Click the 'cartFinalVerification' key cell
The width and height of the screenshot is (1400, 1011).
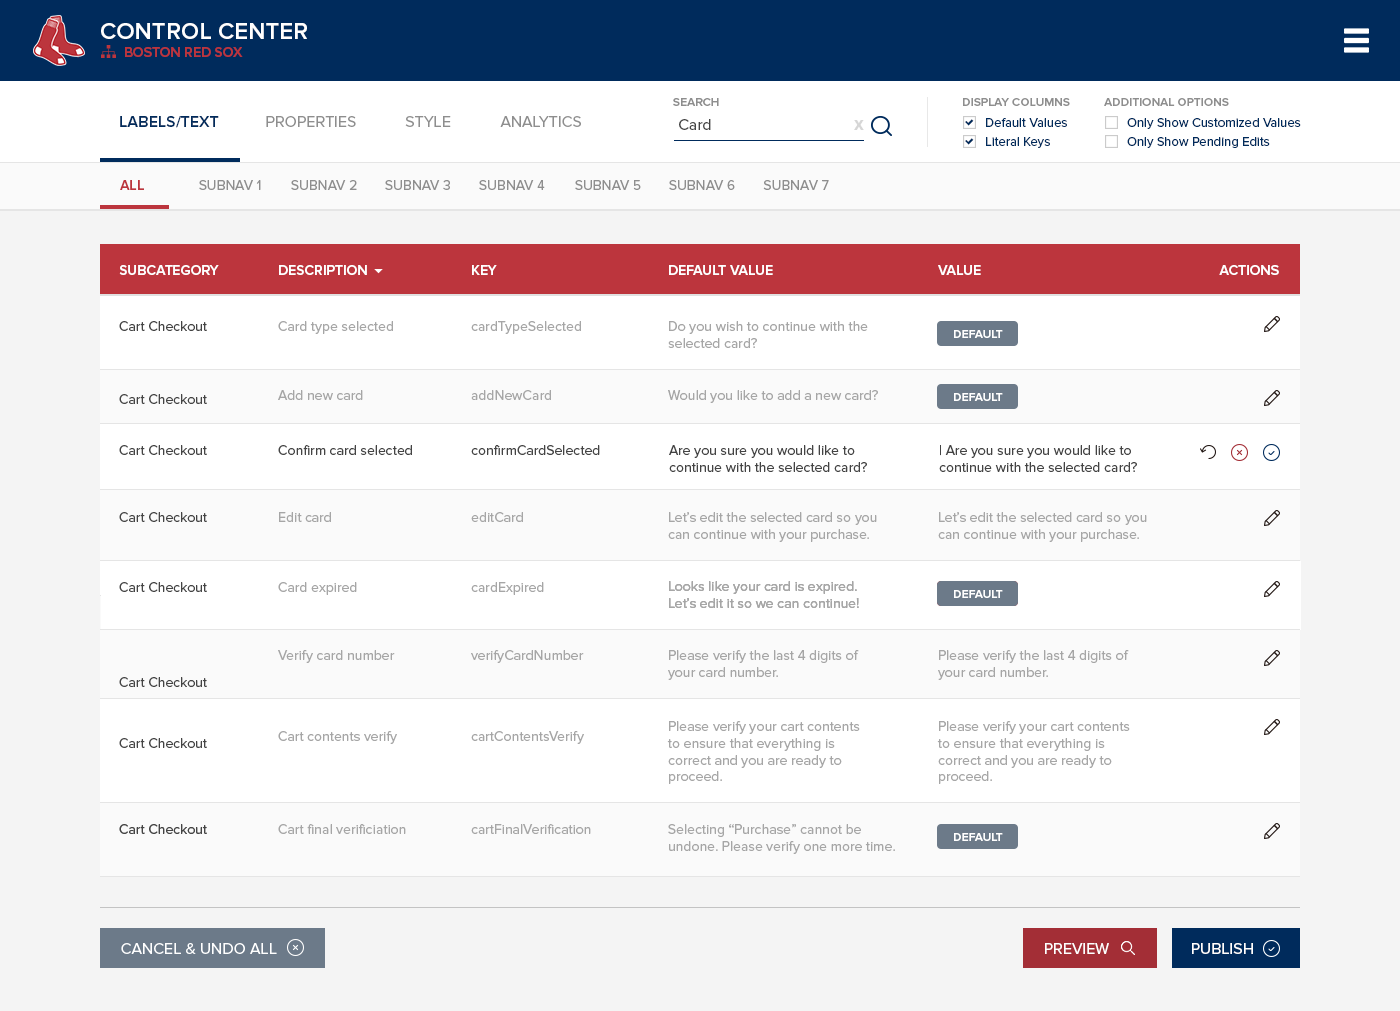coord(531,829)
